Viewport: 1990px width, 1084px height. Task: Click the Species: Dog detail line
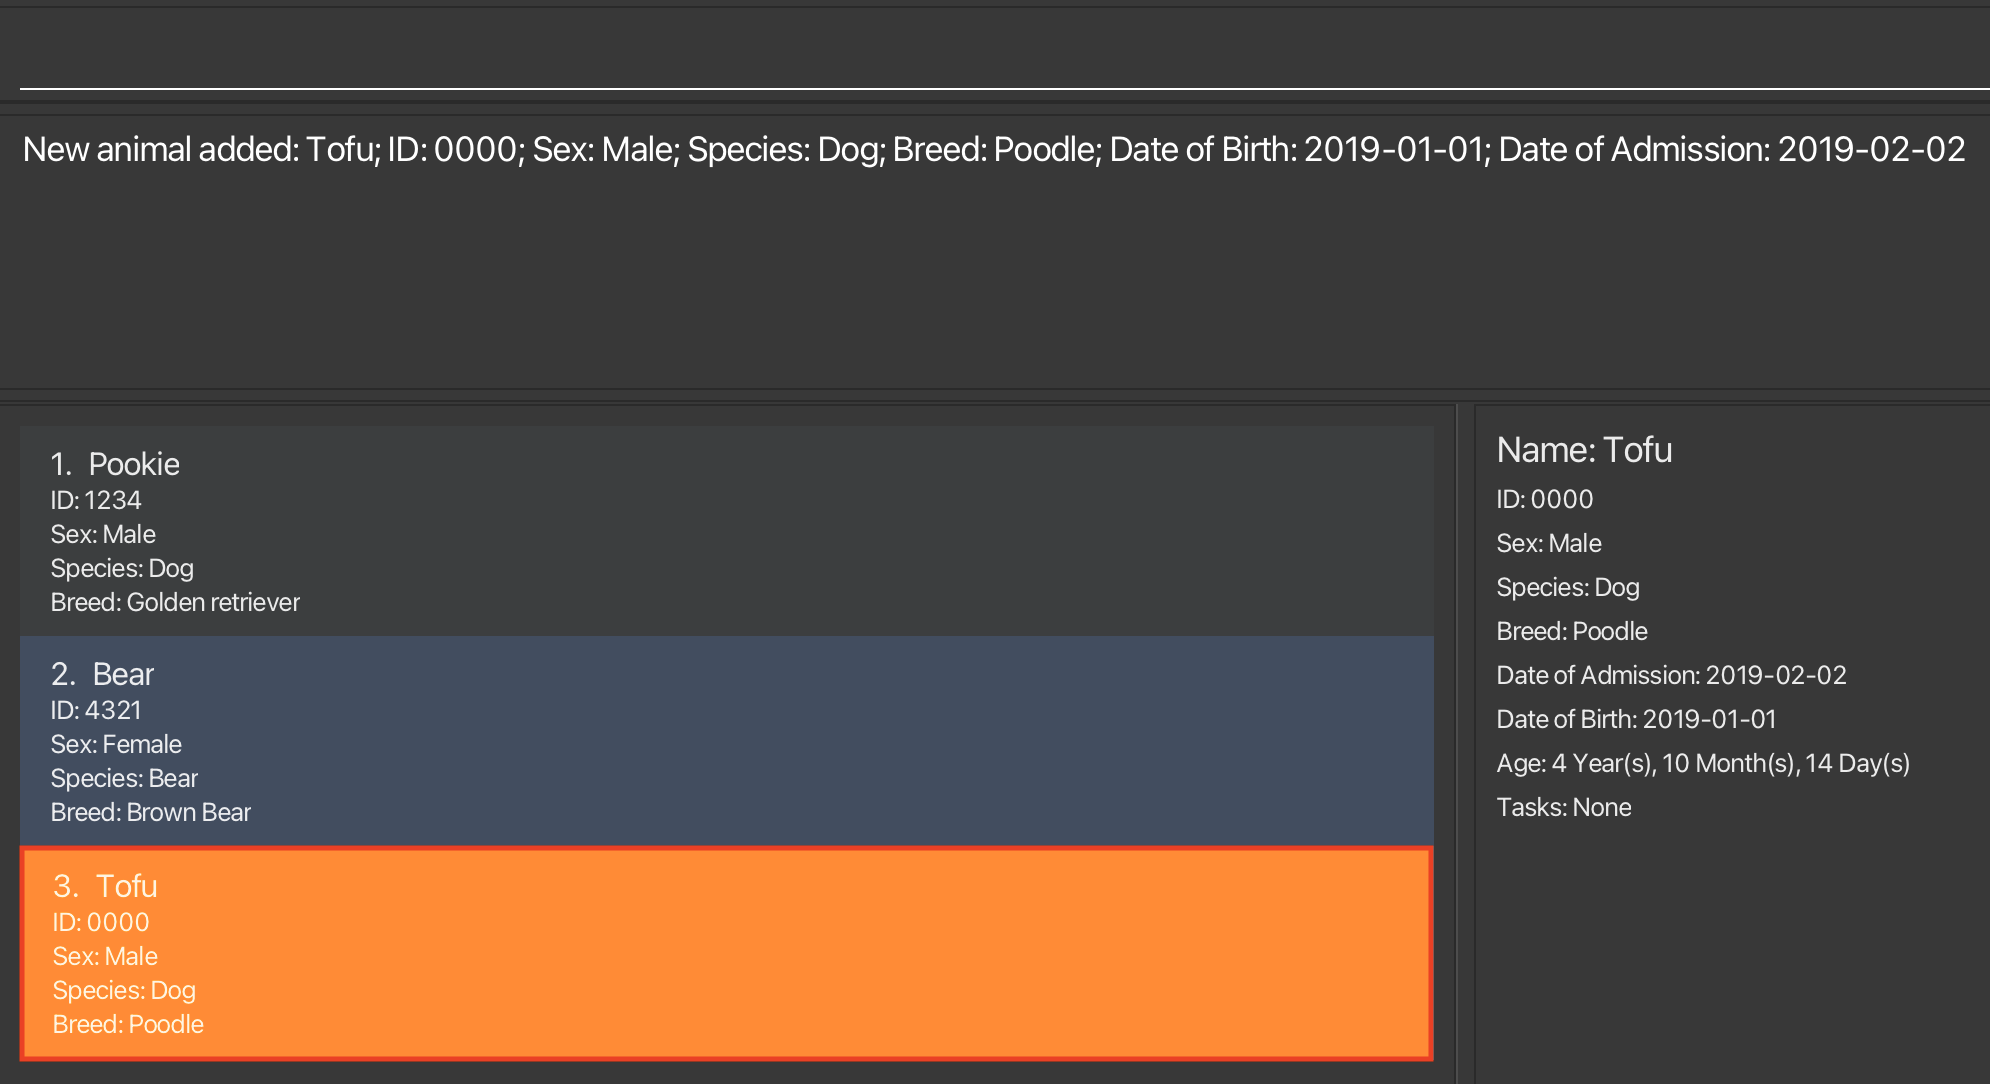(1568, 587)
